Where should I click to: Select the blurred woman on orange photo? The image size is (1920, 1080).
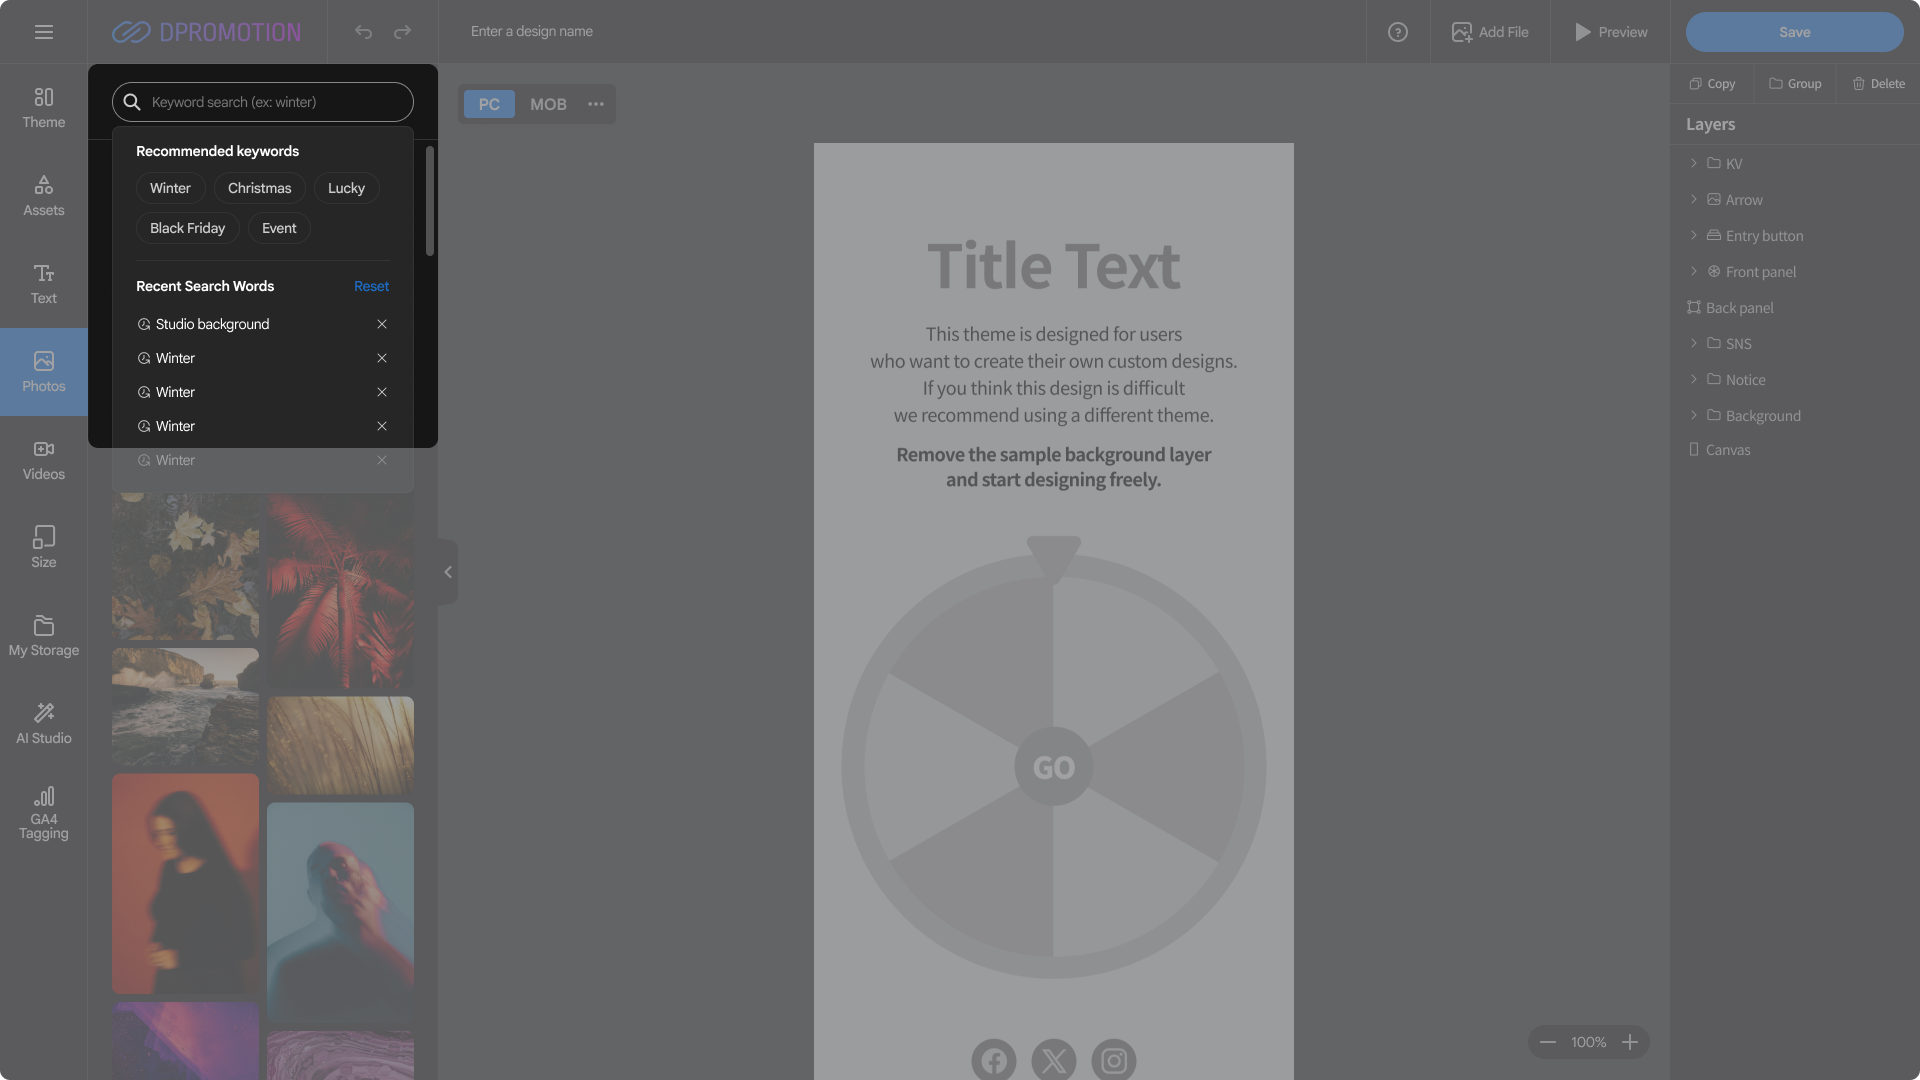pyautogui.click(x=186, y=884)
